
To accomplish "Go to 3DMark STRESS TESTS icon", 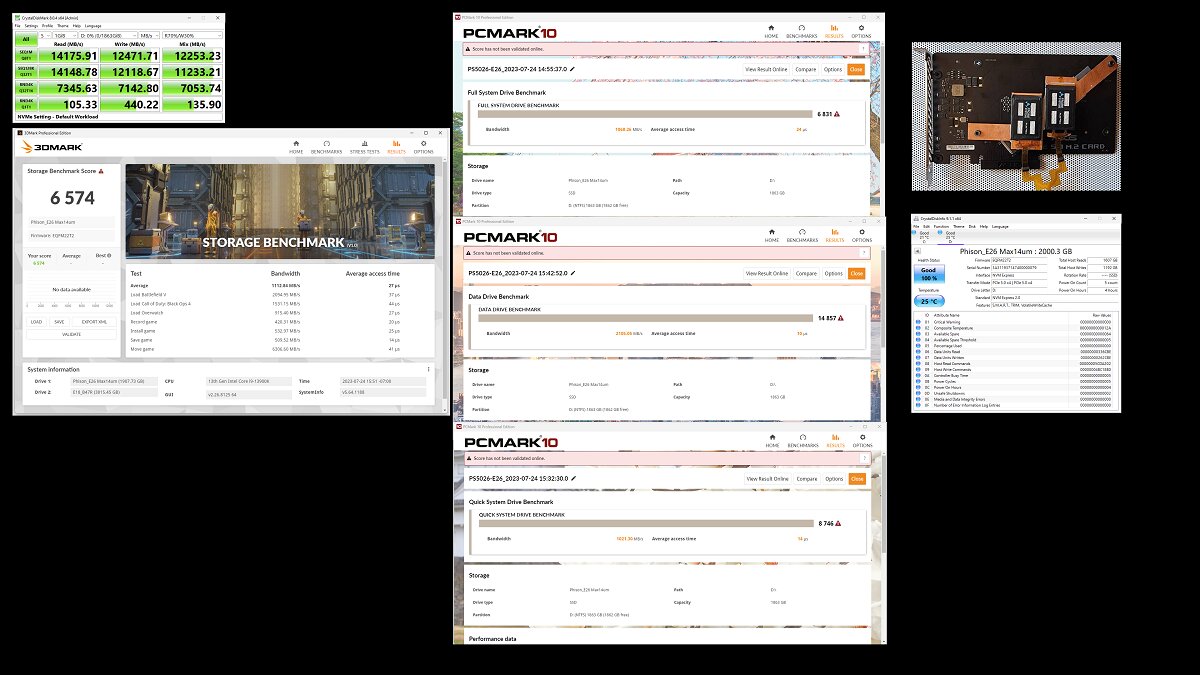I will (x=364, y=144).
